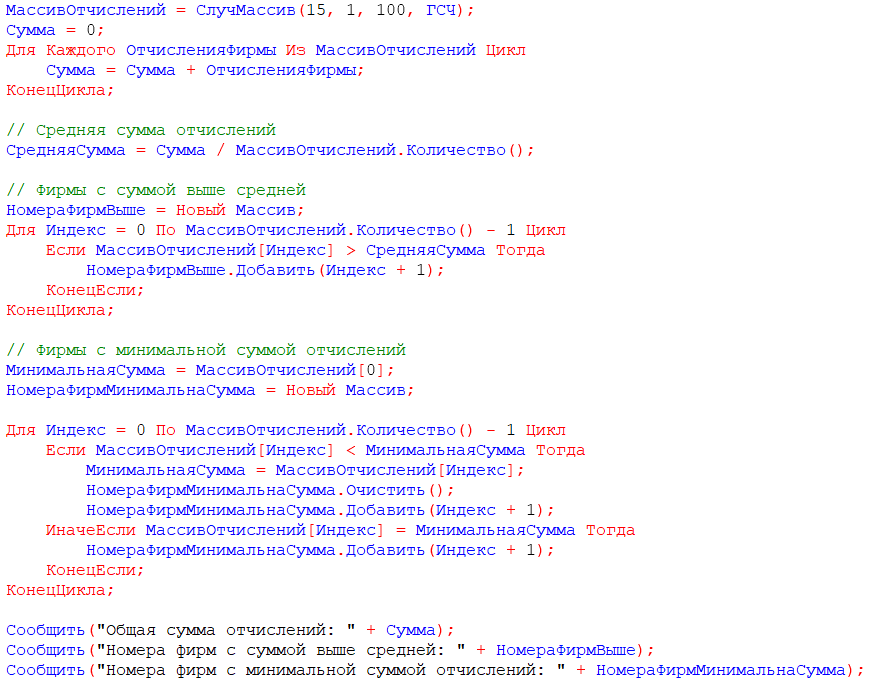Click the line "НомераФирмВыше = Новый Массив;"
The height and width of the screenshot is (692, 884).
click(x=155, y=210)
